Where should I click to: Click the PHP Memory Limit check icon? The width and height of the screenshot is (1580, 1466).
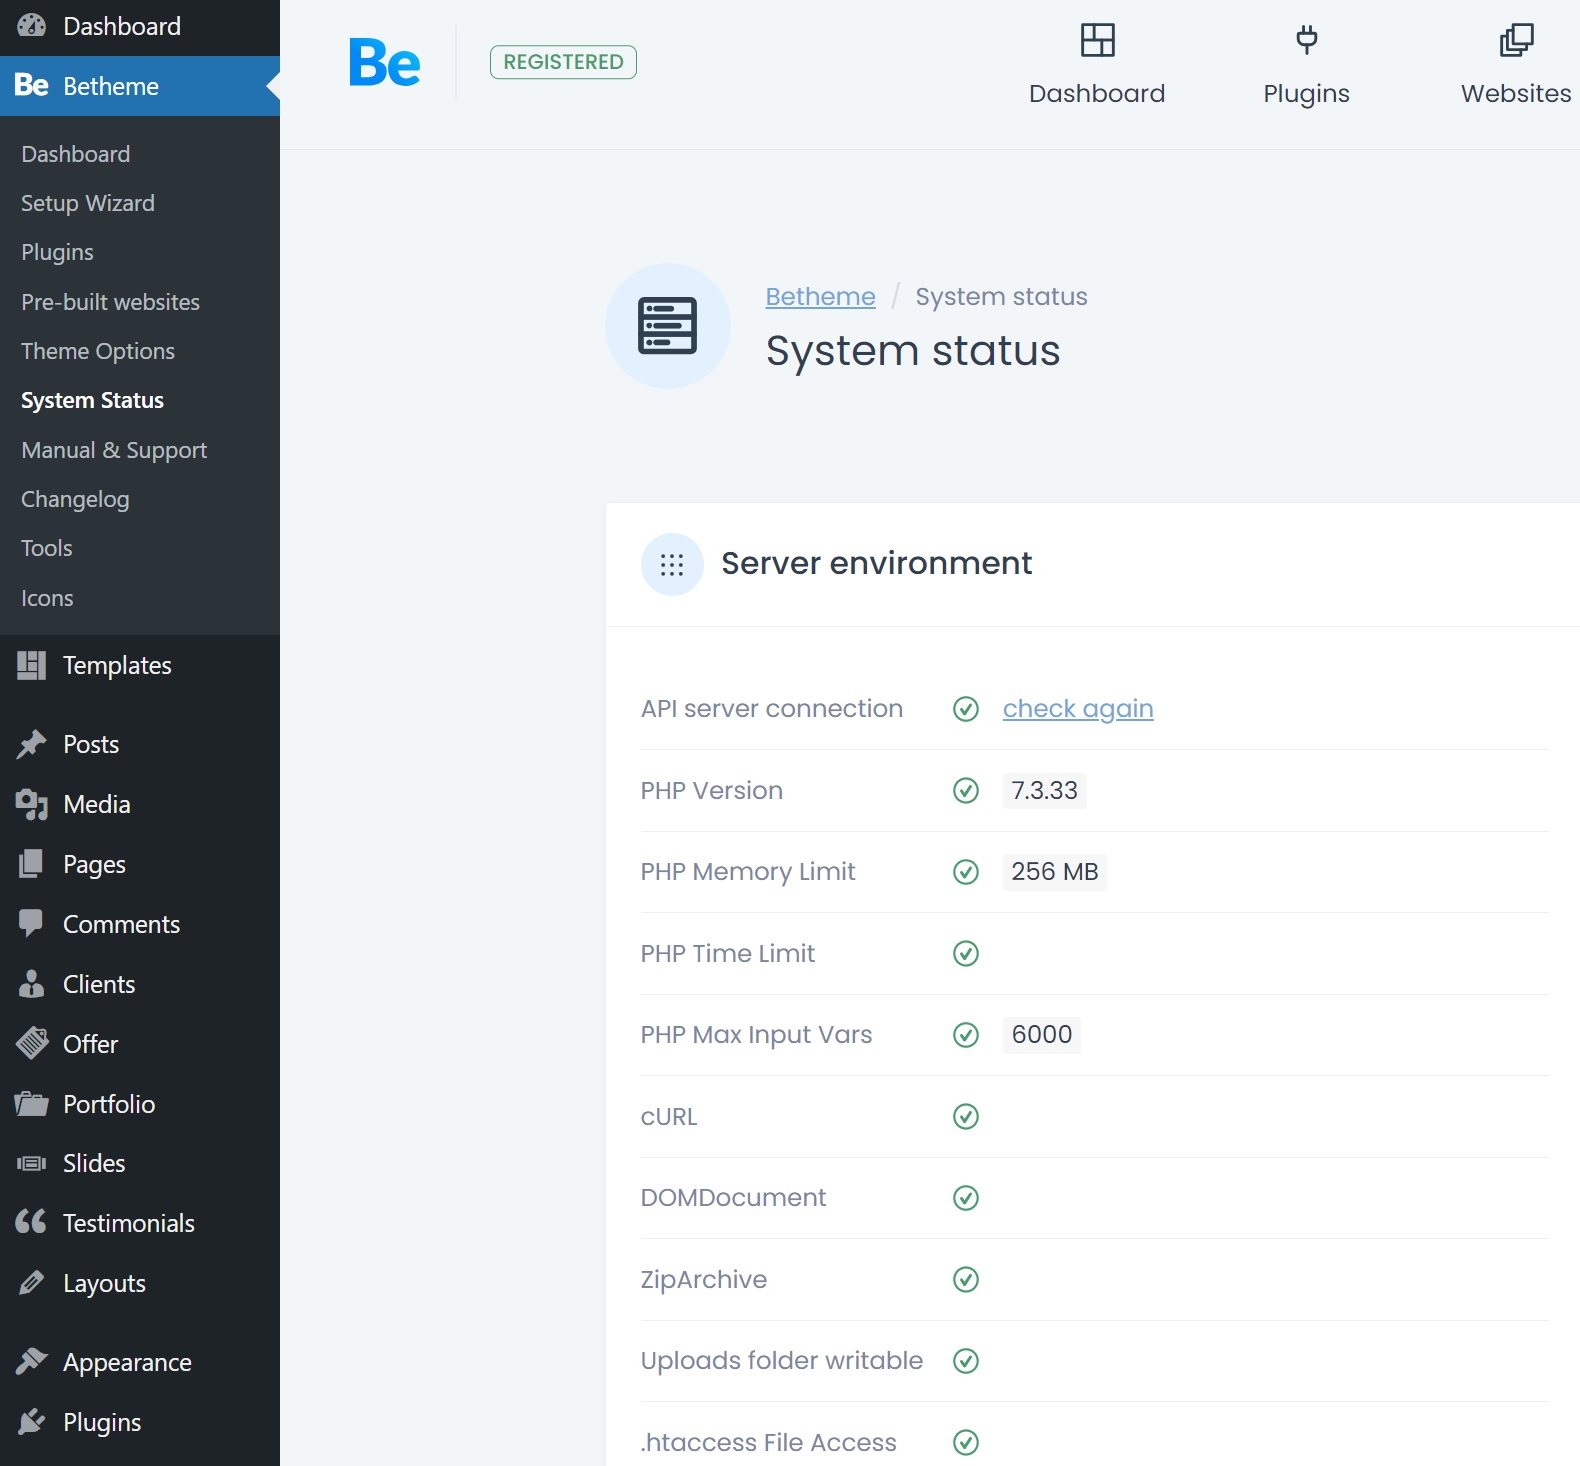(x=966, y=872)
